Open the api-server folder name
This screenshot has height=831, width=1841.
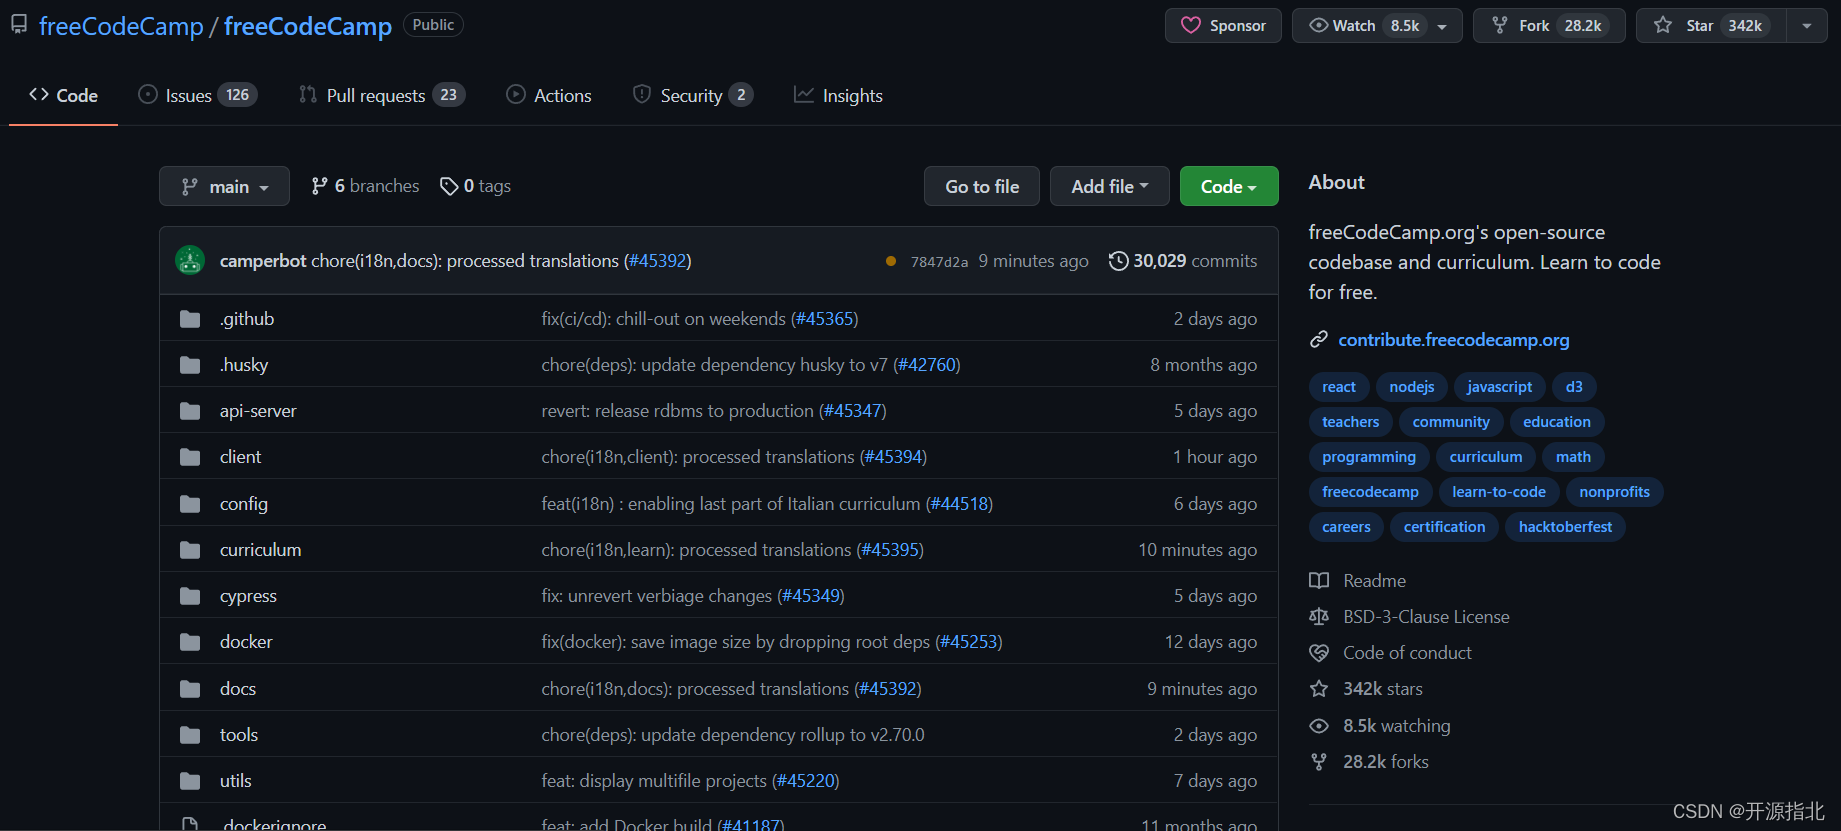(x=258, y=411)
